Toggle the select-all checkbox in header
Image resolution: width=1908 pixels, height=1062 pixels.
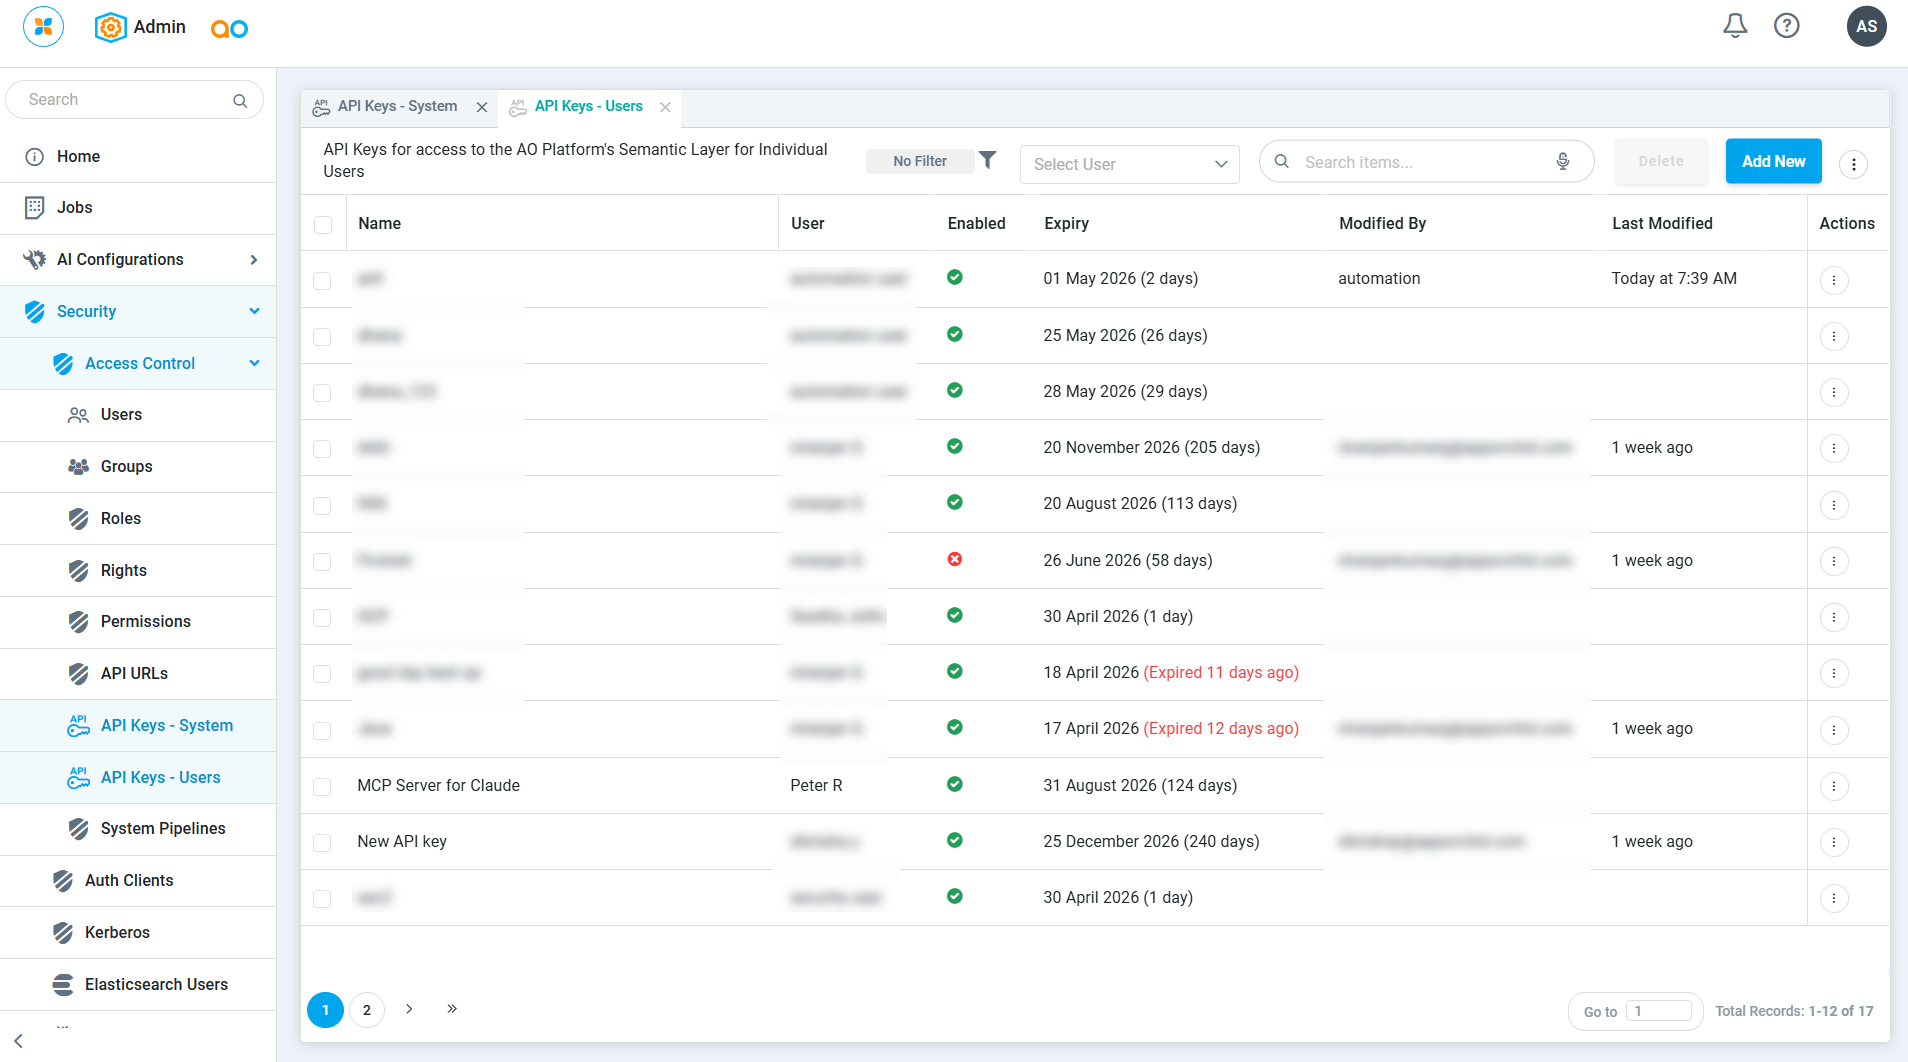point(323,224)
